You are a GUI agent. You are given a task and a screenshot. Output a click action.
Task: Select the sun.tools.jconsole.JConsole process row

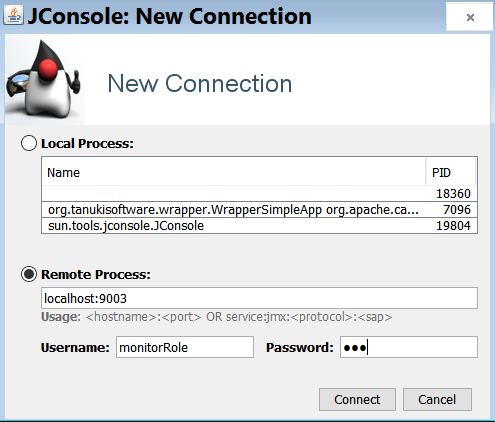click(x=259, y=226)
